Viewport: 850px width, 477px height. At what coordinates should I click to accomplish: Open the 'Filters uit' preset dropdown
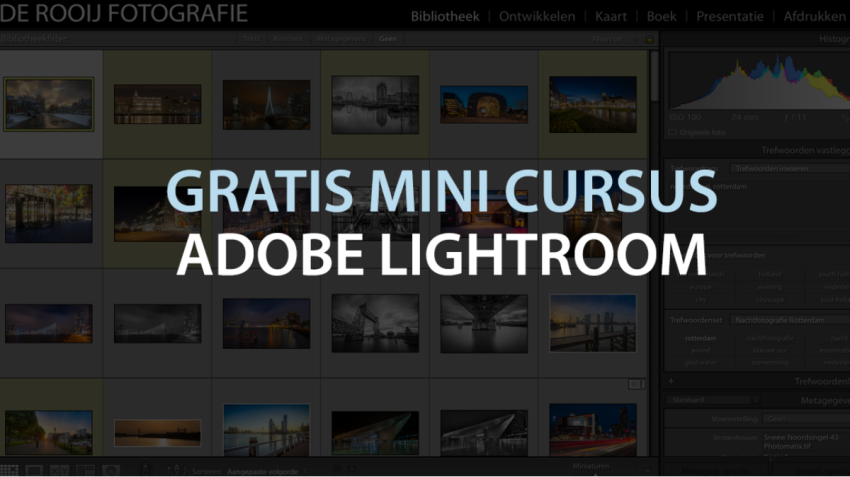click(614, 40)
